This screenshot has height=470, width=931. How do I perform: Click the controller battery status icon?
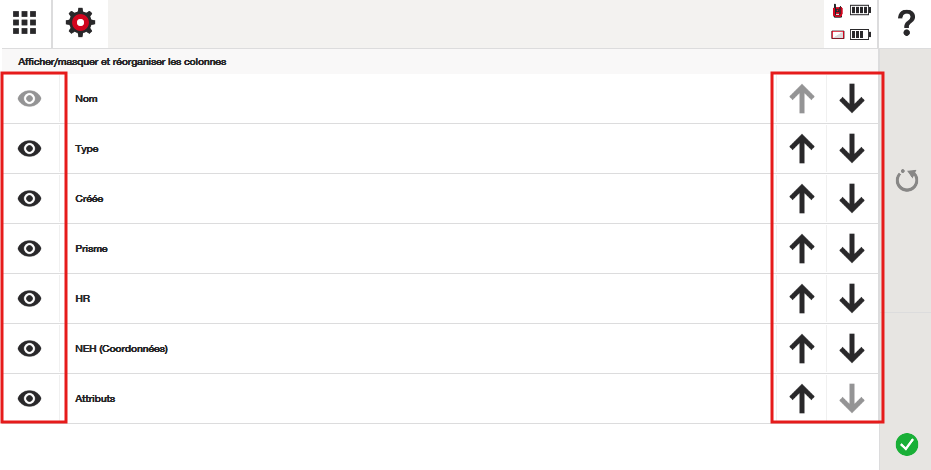pos(851,35)
